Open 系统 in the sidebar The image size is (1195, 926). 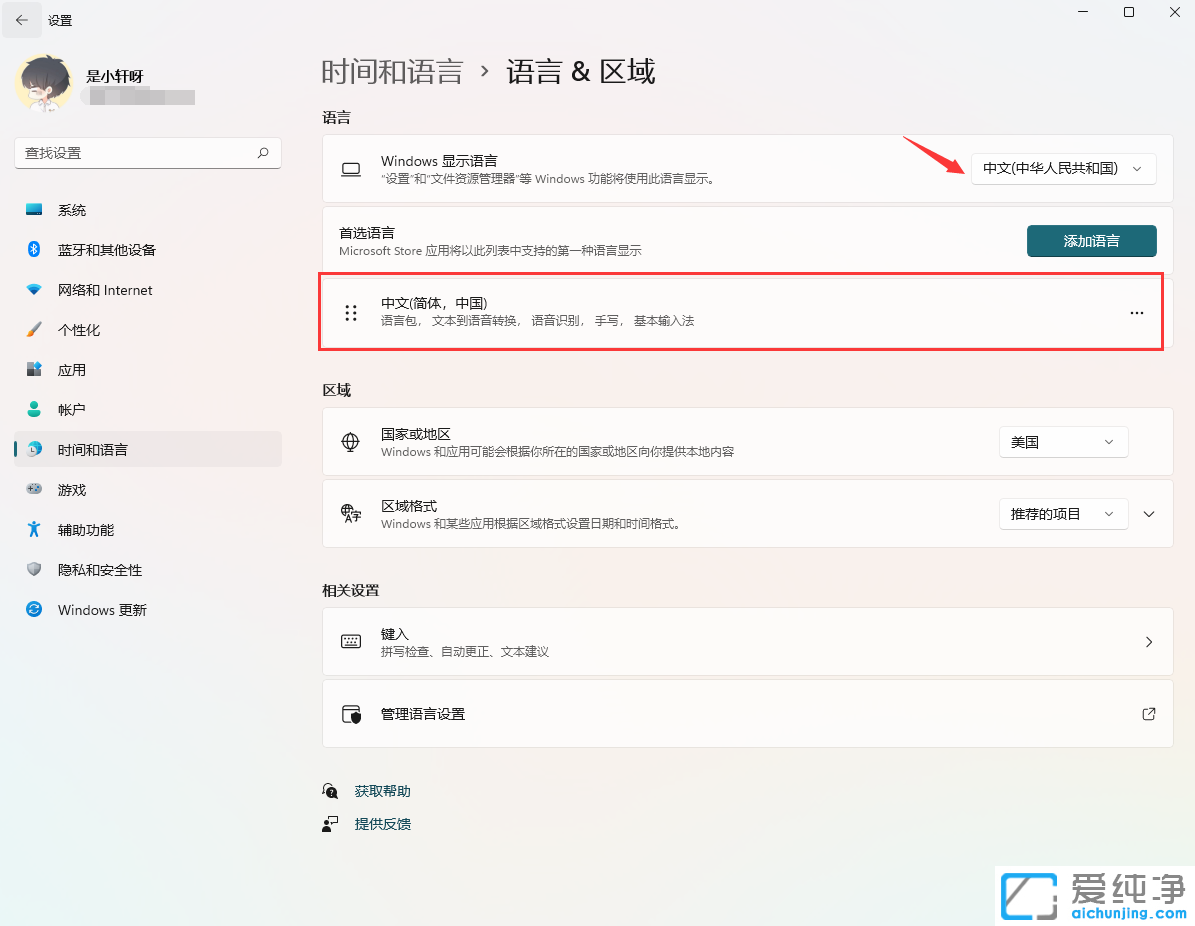tap(148, 210)
